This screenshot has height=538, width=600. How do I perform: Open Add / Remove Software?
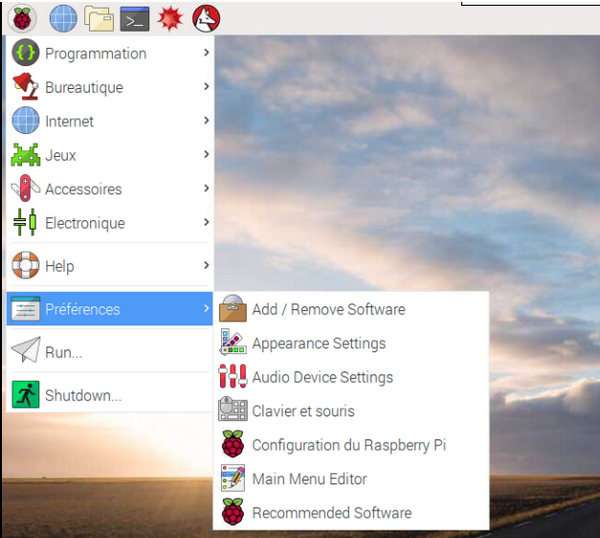[351, 308]
